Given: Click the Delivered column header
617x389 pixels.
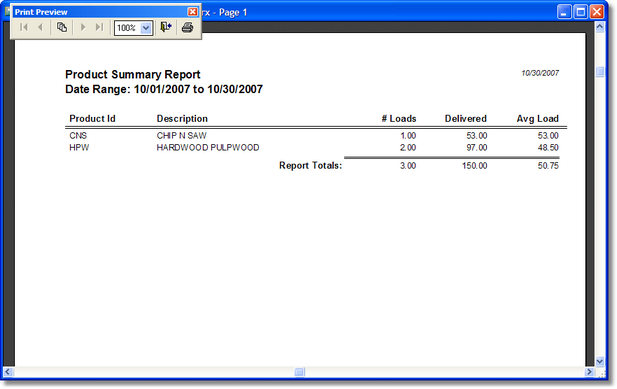Looking at the screenshot, I should tap(466, 118).
